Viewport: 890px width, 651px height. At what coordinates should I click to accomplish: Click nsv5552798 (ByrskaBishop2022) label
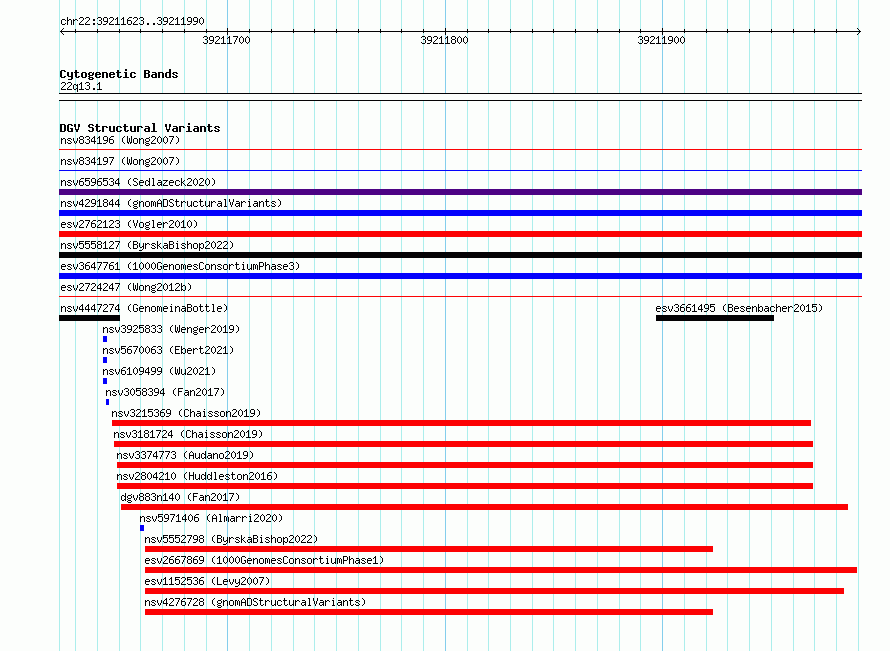click(231, 539)
